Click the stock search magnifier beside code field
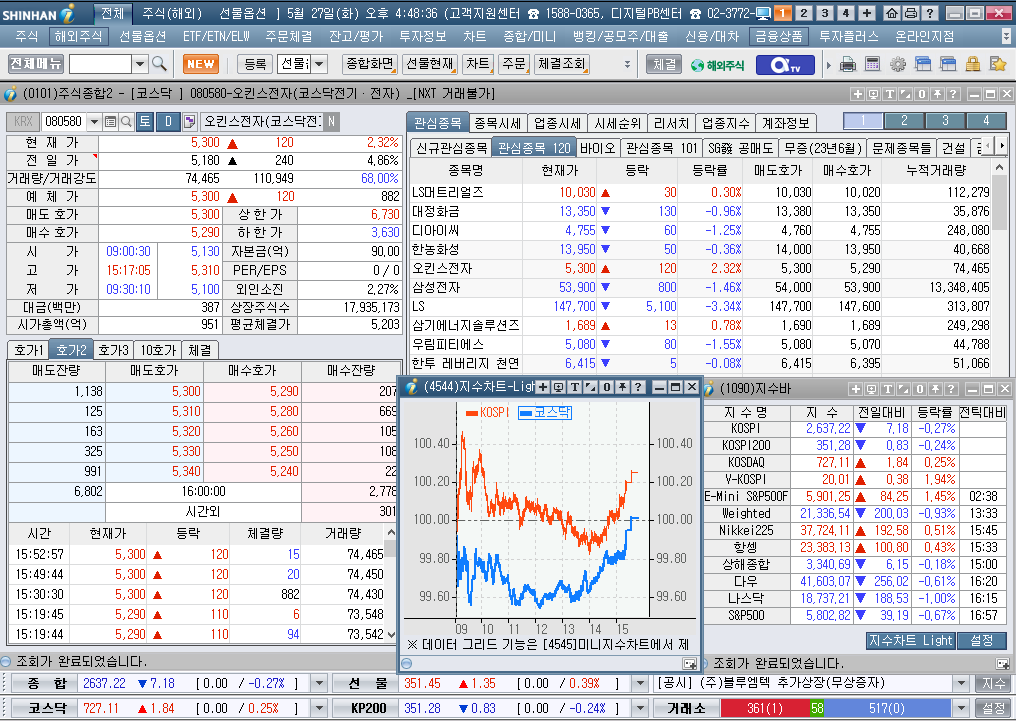 click(126, 121)
